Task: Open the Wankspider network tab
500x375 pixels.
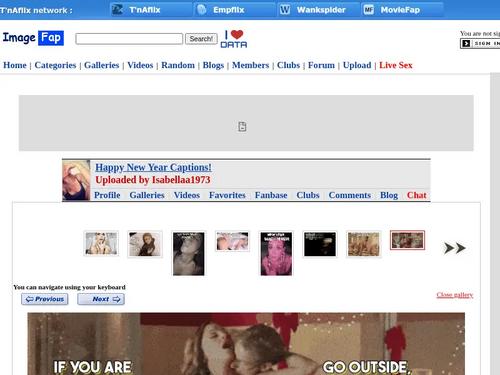Action: (x=318, y=10)
